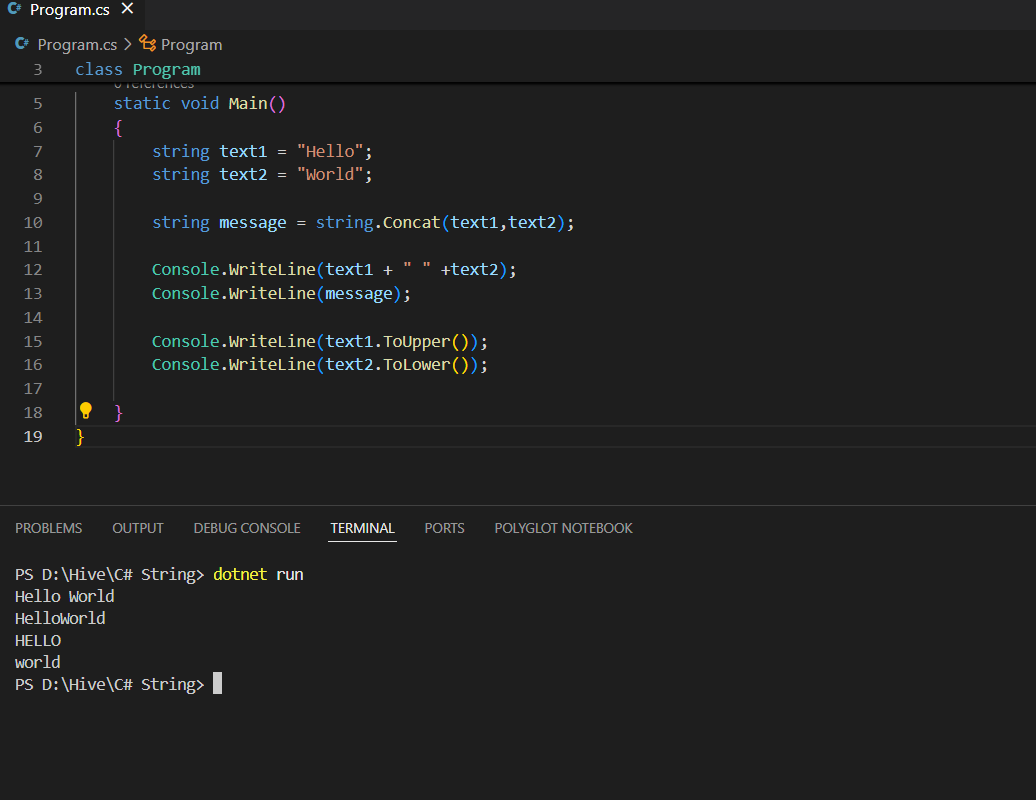1036x800 pixels.
Task: Click line number 15 in the gutter
Action: click(x=33, y=342)
